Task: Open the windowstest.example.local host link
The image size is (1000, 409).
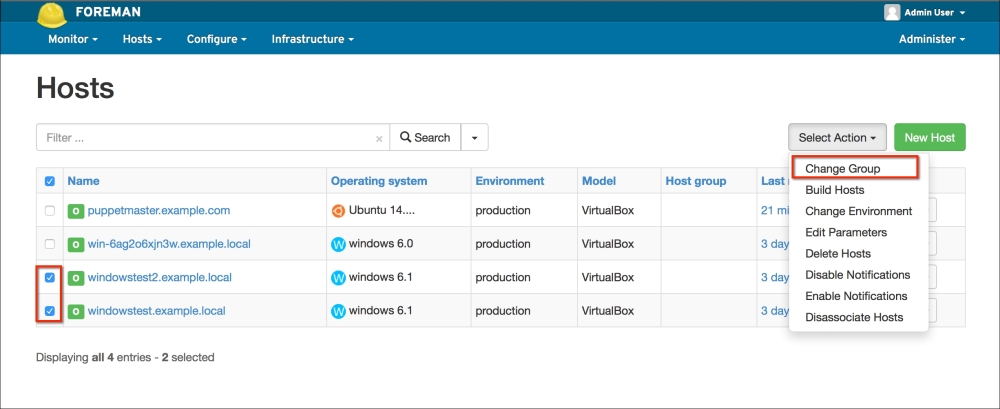Action: 156,311
